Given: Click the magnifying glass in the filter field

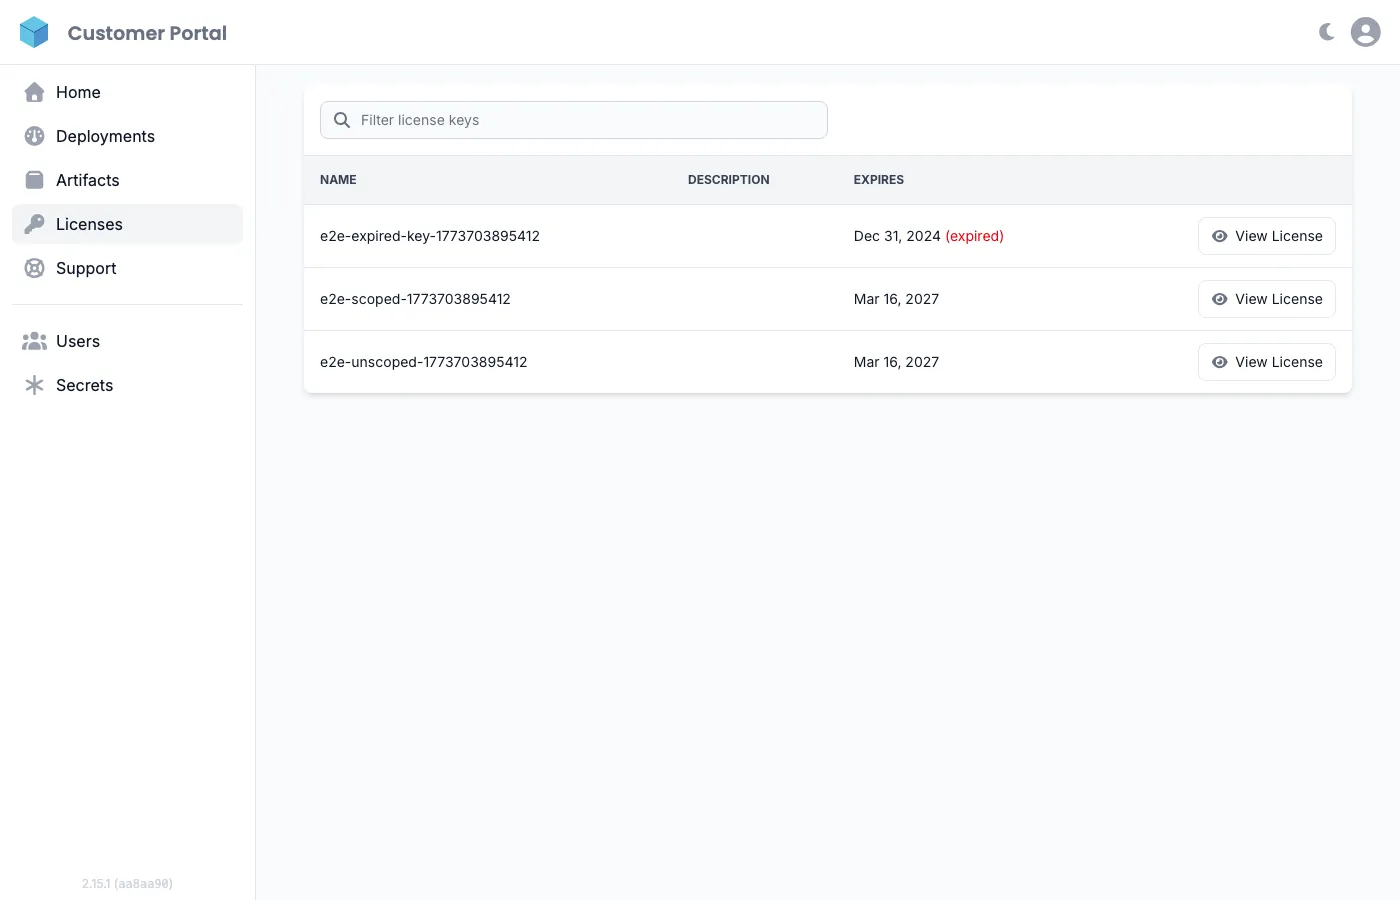Looking at the screenshot, I should coord(341,119).
